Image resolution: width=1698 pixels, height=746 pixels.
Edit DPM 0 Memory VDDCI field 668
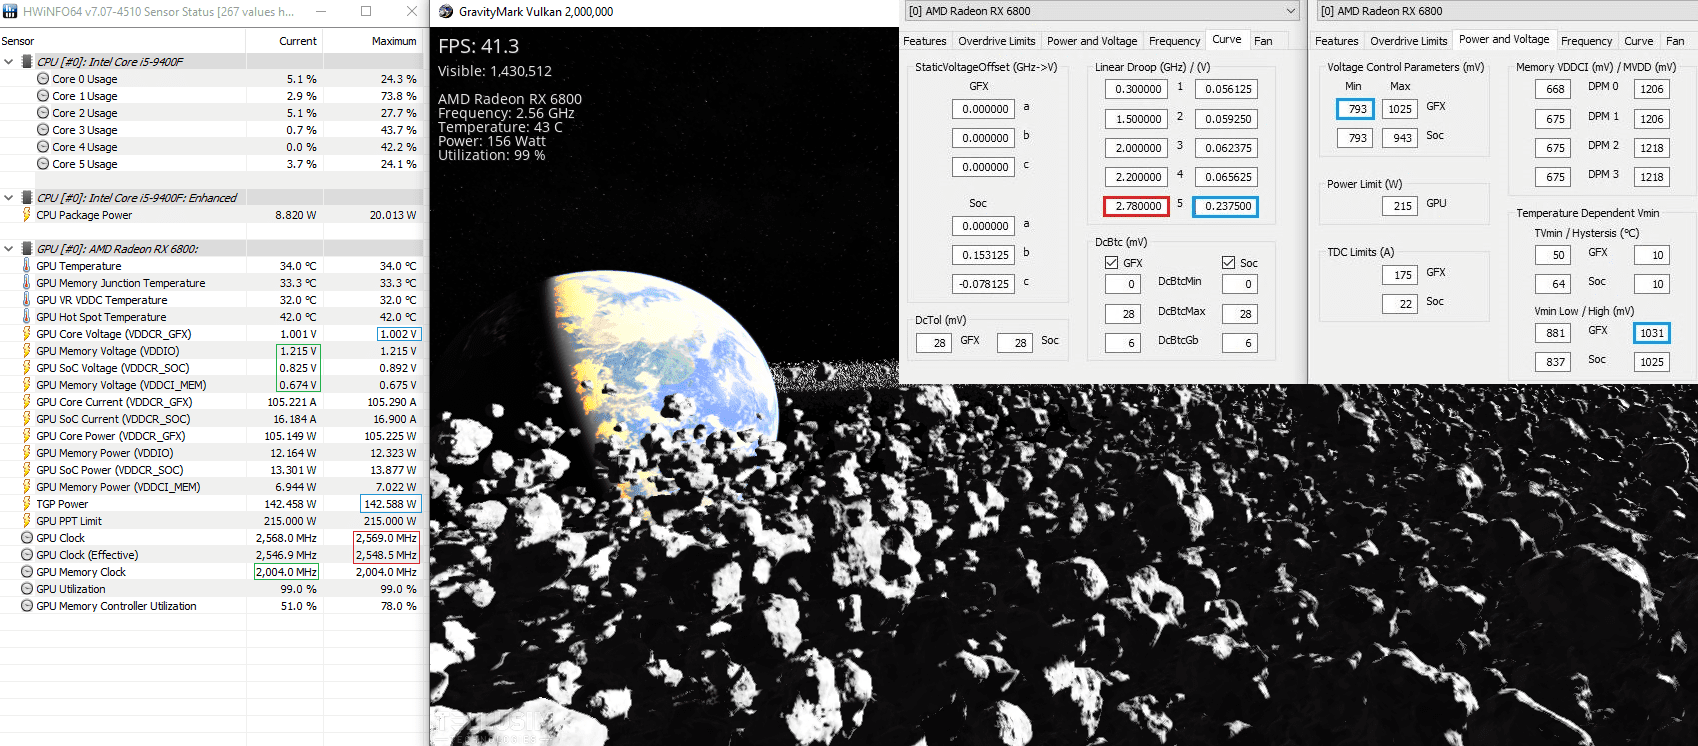[1552, 89]
